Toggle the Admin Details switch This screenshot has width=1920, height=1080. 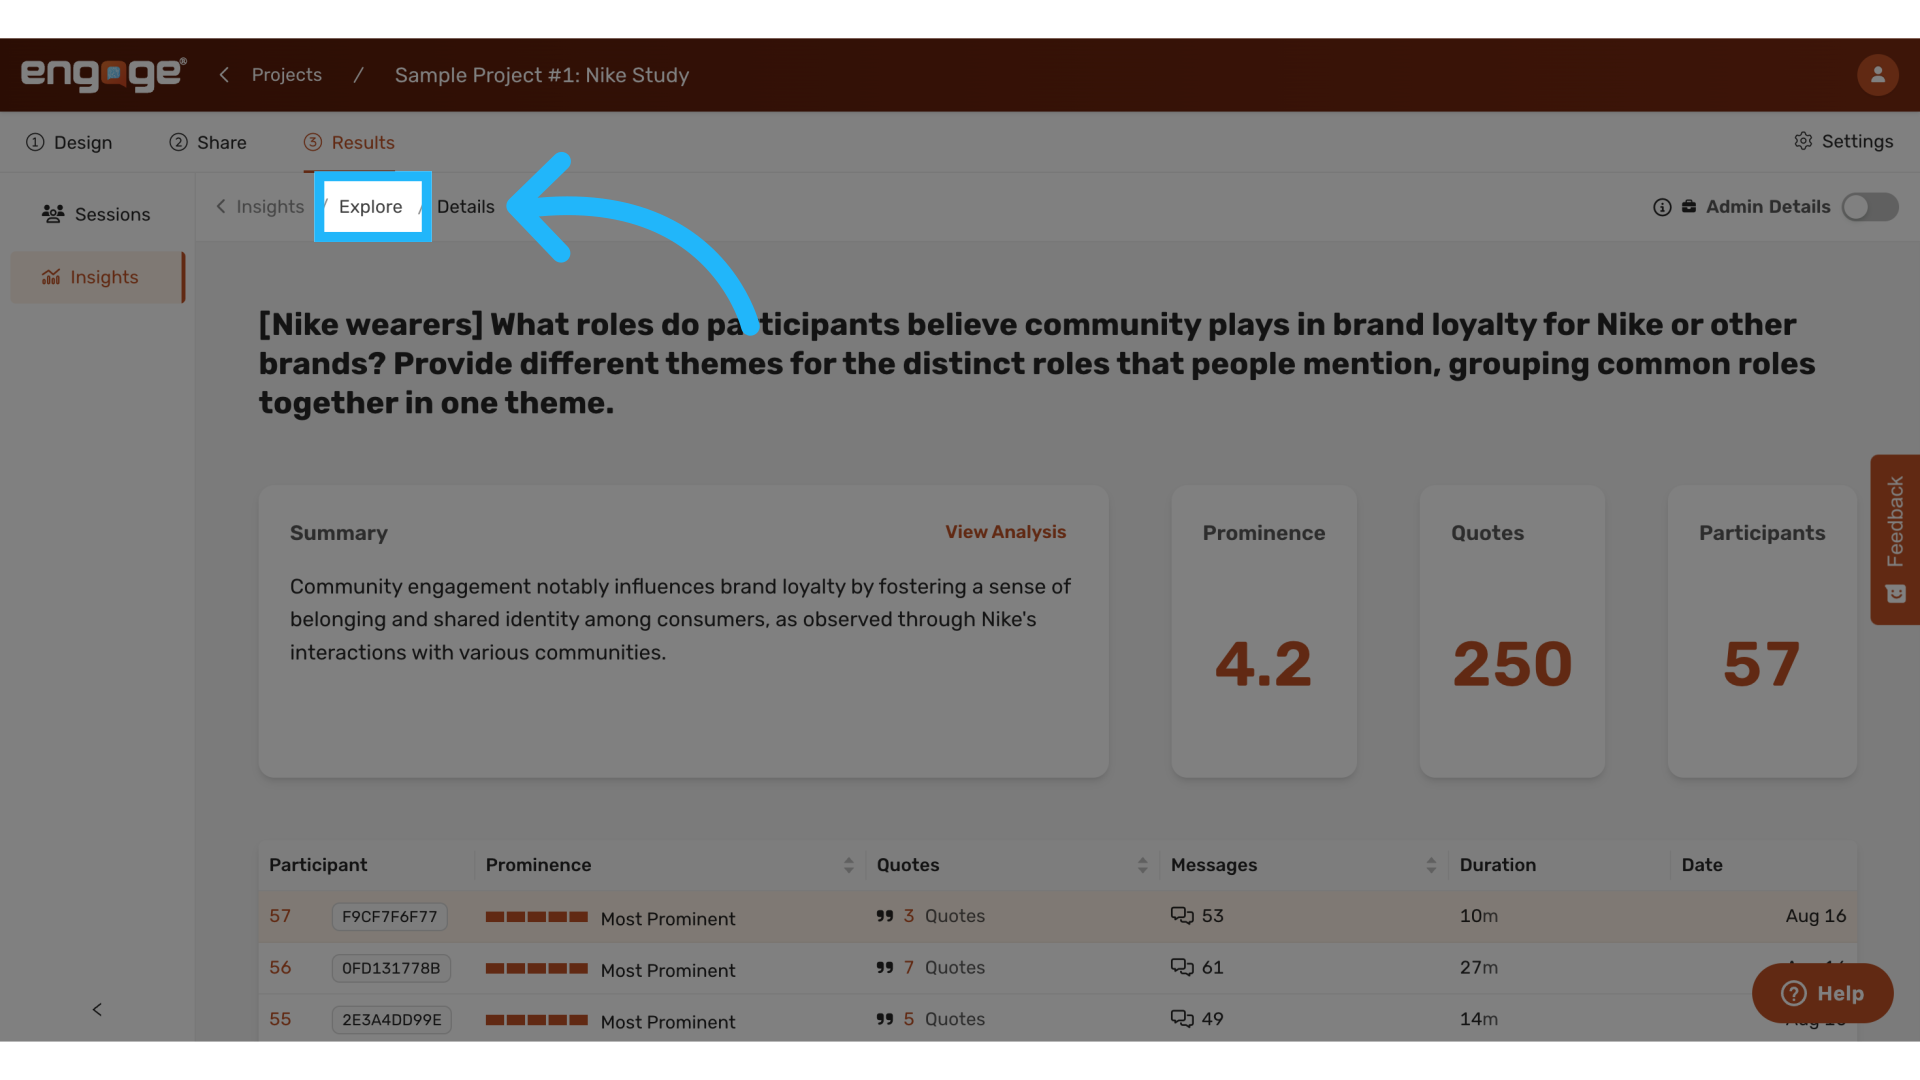(1870, 207)
